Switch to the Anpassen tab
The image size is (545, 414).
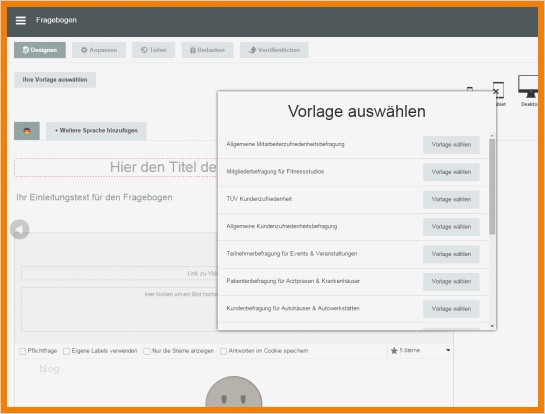coord(99,50)
